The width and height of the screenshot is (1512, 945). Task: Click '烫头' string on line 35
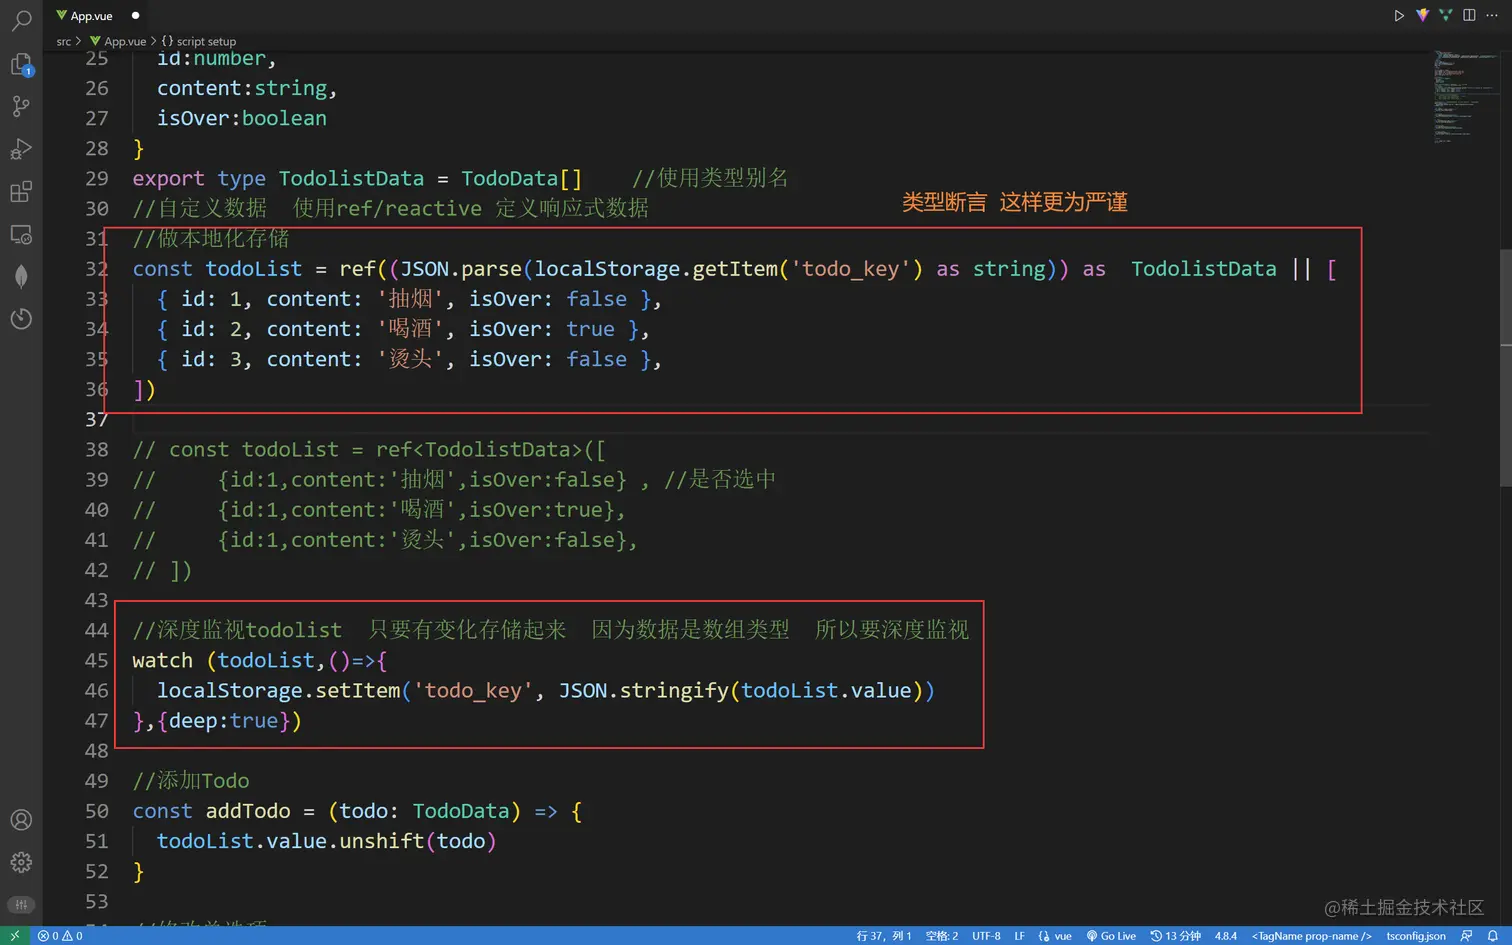point(410,359)
